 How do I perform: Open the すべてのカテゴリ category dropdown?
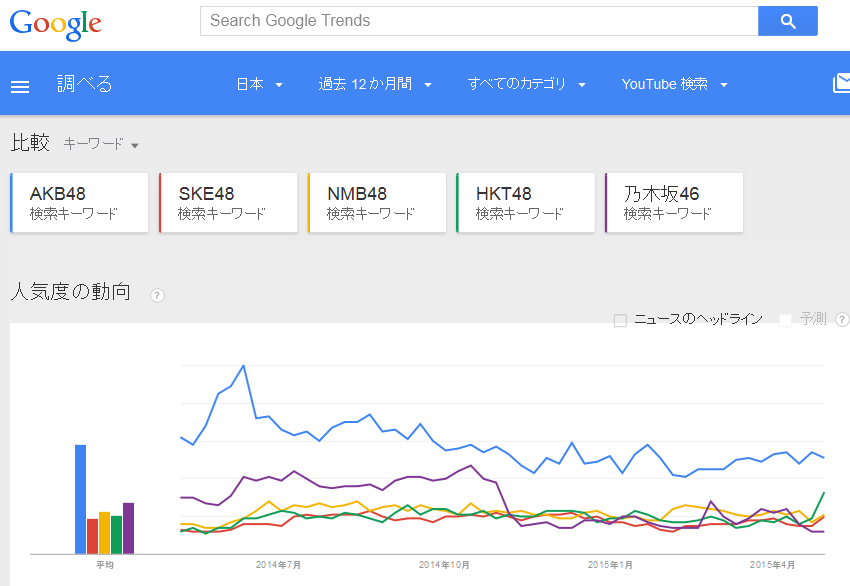pos(526,85)
